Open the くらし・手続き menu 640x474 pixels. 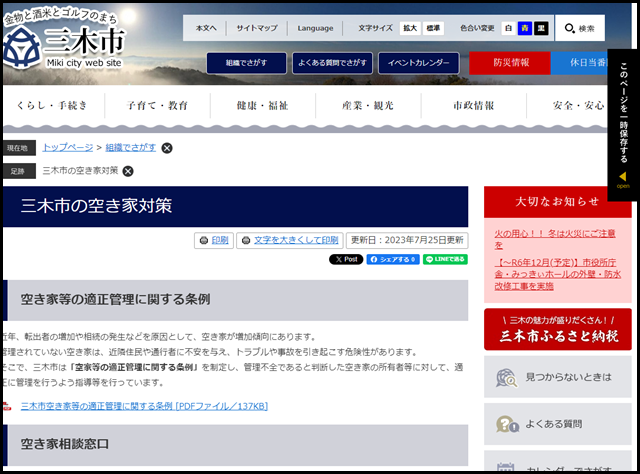point(52,106)
